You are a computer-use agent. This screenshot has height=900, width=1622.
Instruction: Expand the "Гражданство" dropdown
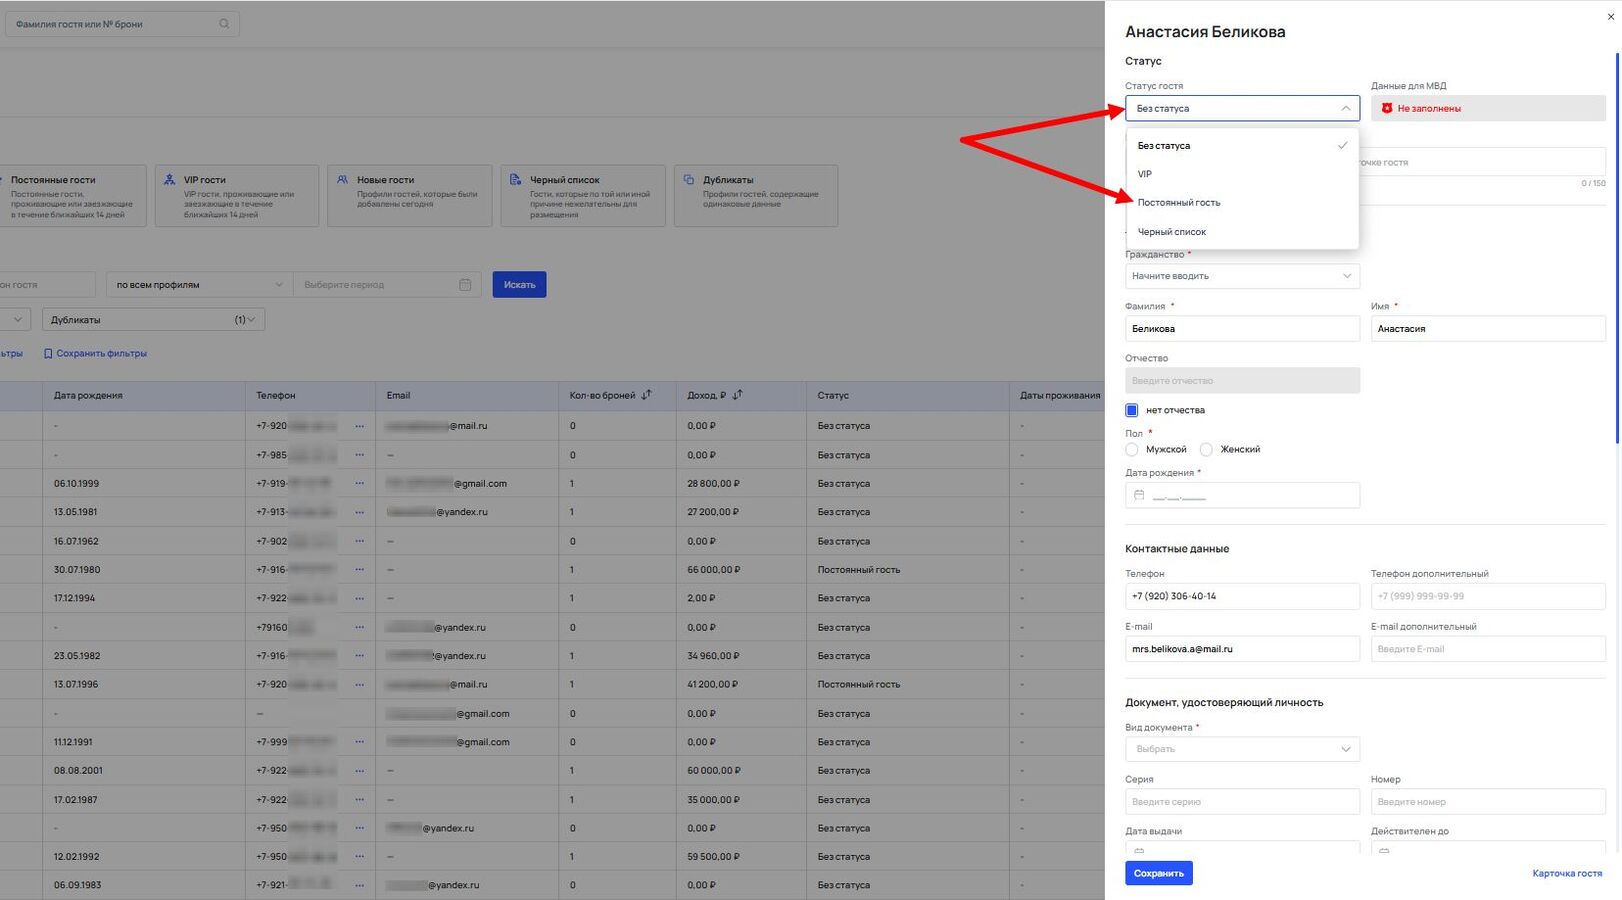(1346, 276)
